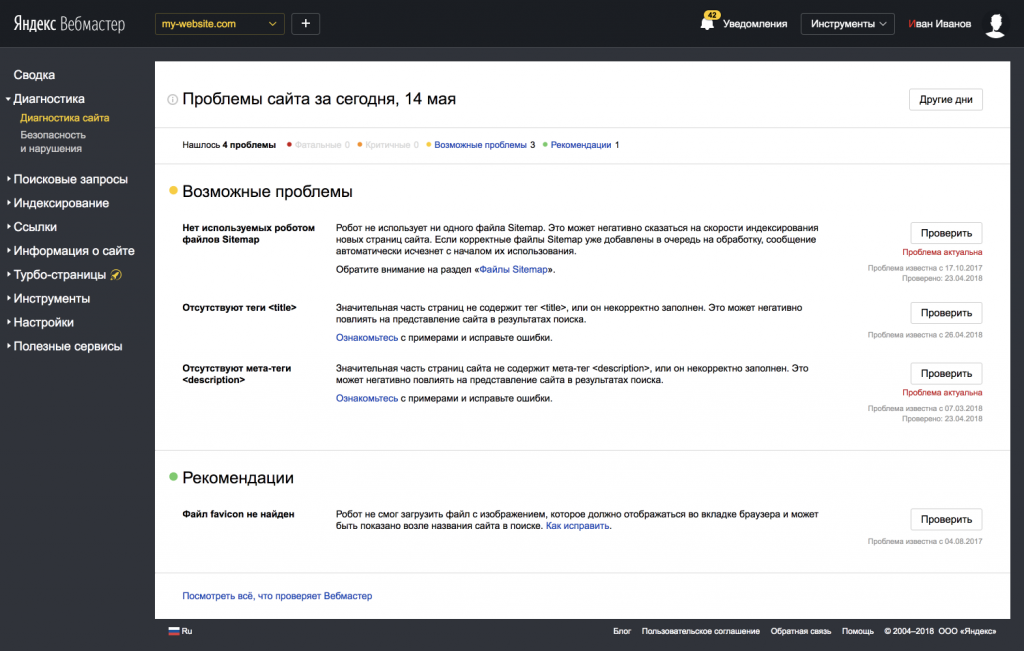The width and height of the screenshot is (1024, 651).
Task: Open Сводка in the sidebar
Action: [34, 75]
